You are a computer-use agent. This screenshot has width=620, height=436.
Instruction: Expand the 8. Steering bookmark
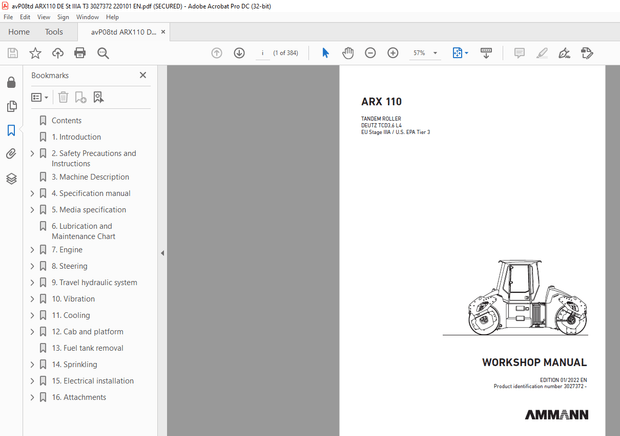pyautogui.click(x=32, y=266)
